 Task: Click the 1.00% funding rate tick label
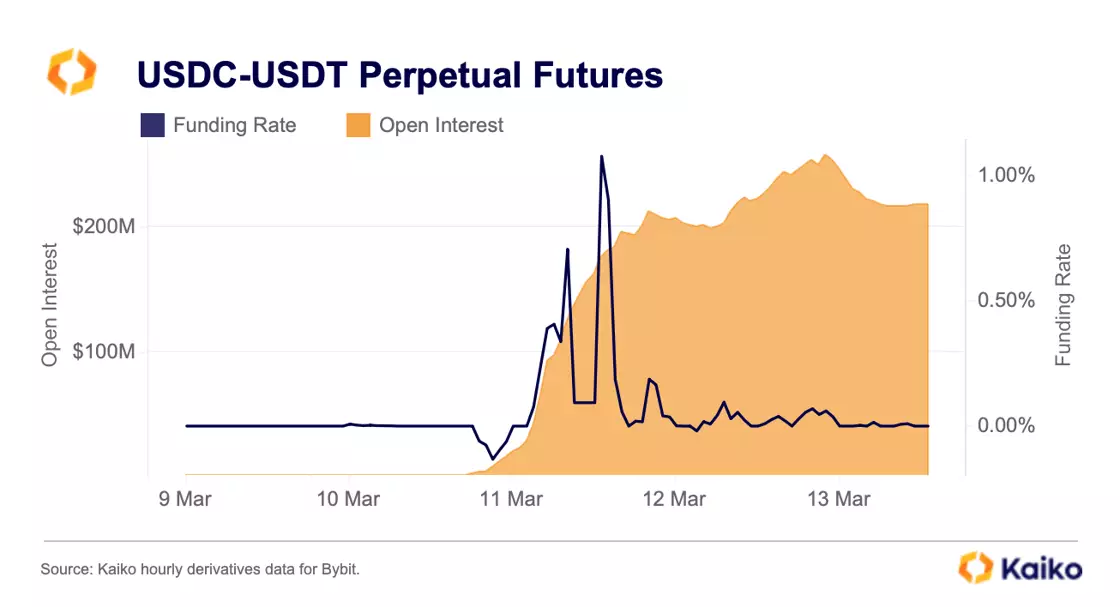pyautogui.click(x=1006, y=175)
